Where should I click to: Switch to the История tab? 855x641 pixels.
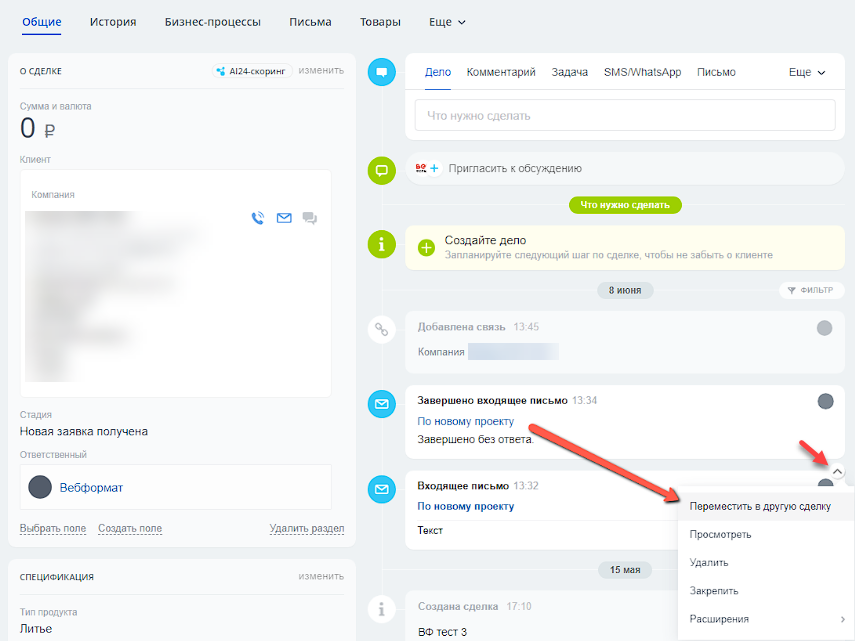coord(113,22)
